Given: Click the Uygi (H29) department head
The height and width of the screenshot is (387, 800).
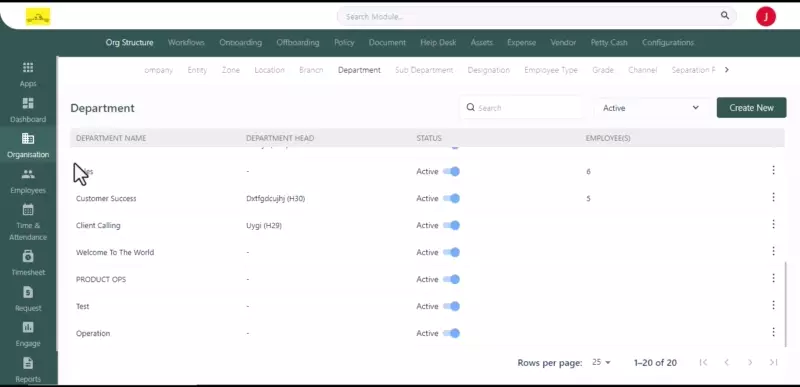Looking at the screenshot, I should [x=264, y=225].
